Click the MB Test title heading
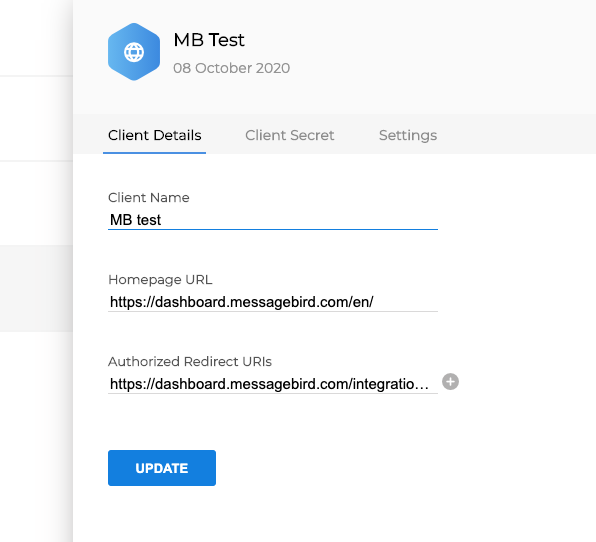Screen dimensions: 596x542 (209, 40)
